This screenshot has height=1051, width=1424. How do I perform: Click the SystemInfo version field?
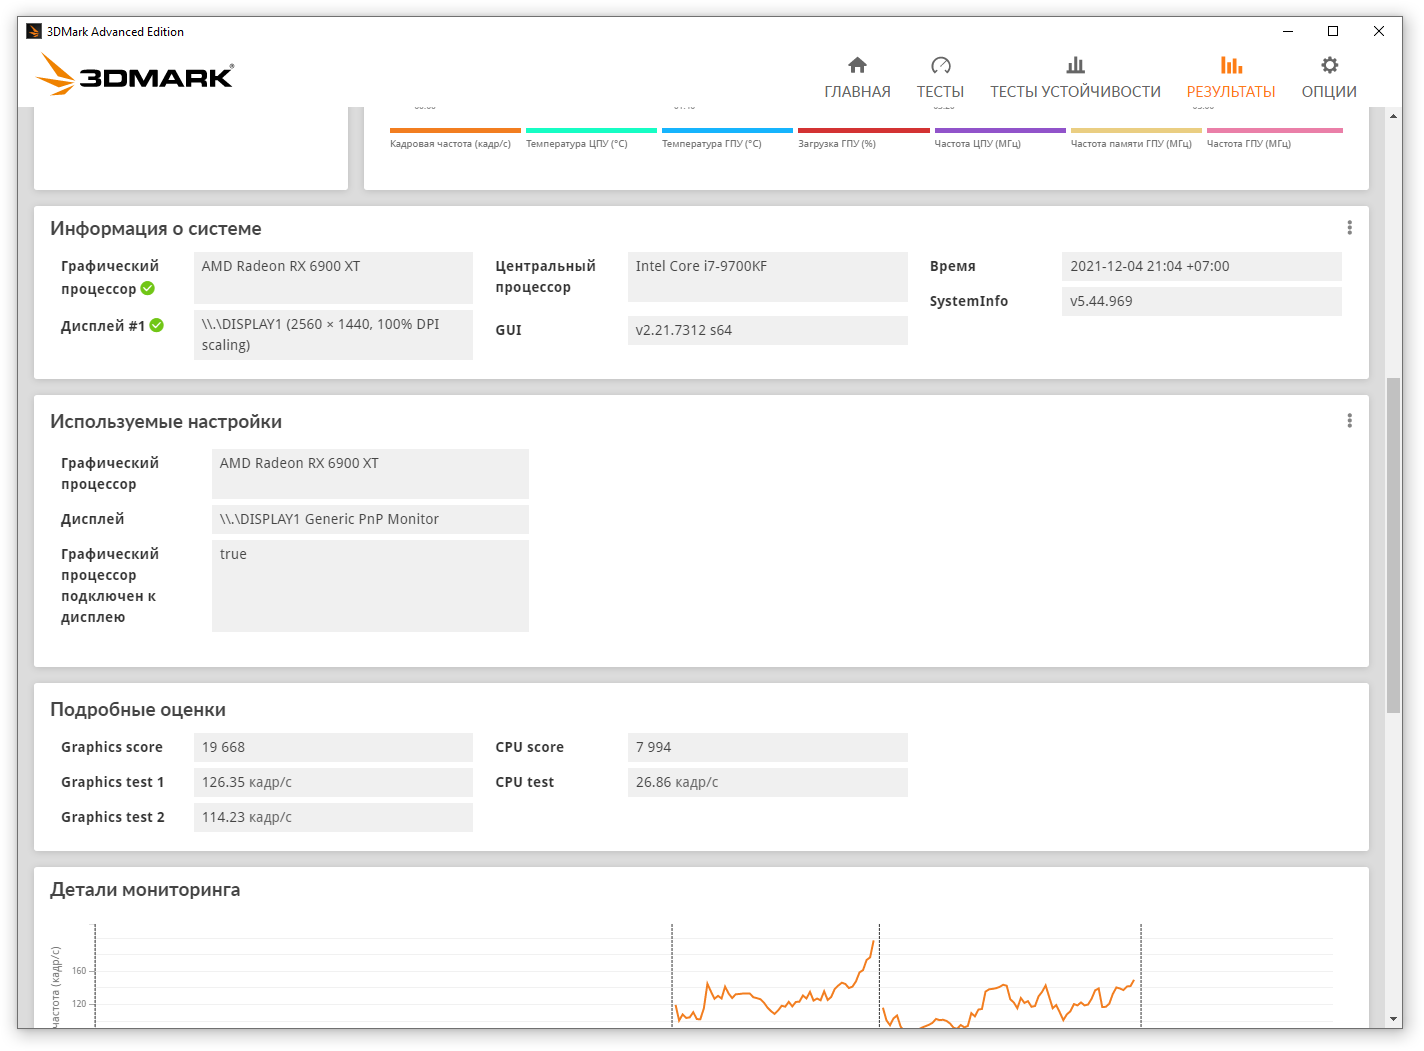coord(1201,301)
